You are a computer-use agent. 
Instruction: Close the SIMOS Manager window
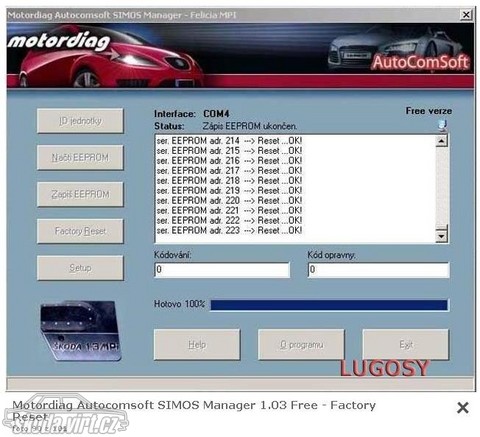click(466, 15)
